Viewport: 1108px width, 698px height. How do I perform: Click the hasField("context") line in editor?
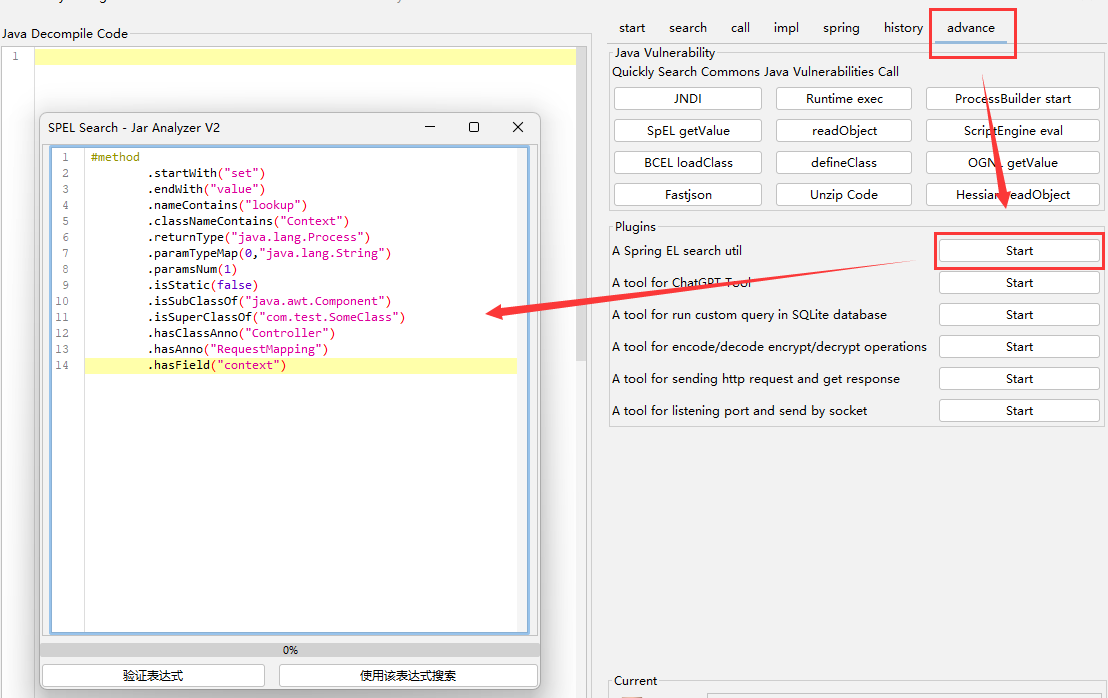click(217, 366)
